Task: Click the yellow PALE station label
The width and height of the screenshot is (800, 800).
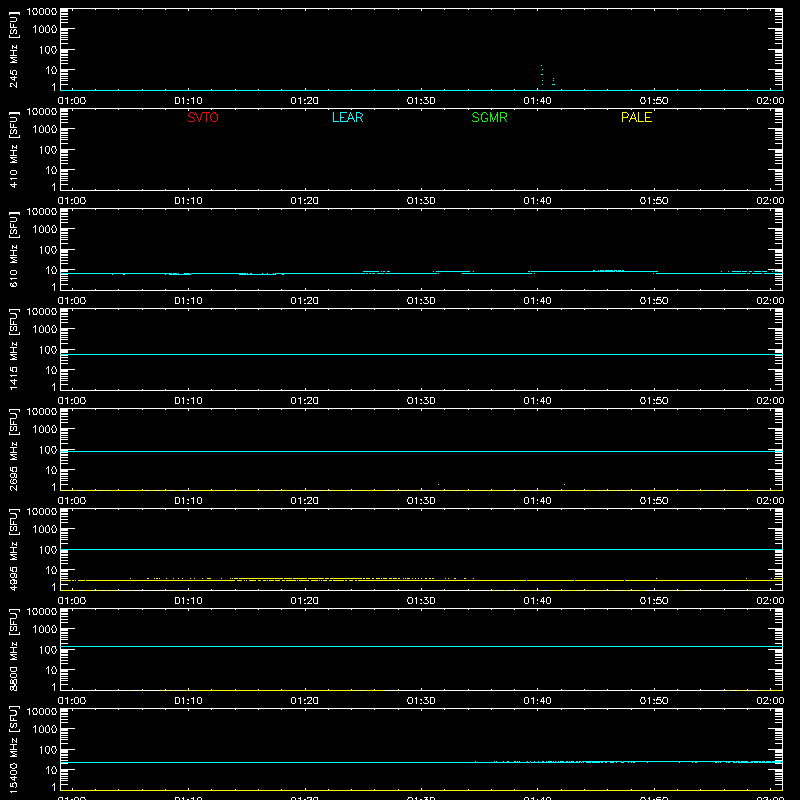Action: [636, 117]
